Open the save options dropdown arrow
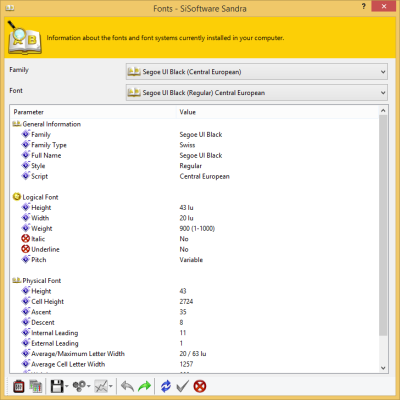The image size is (400, 400). [x=67, y=387]
